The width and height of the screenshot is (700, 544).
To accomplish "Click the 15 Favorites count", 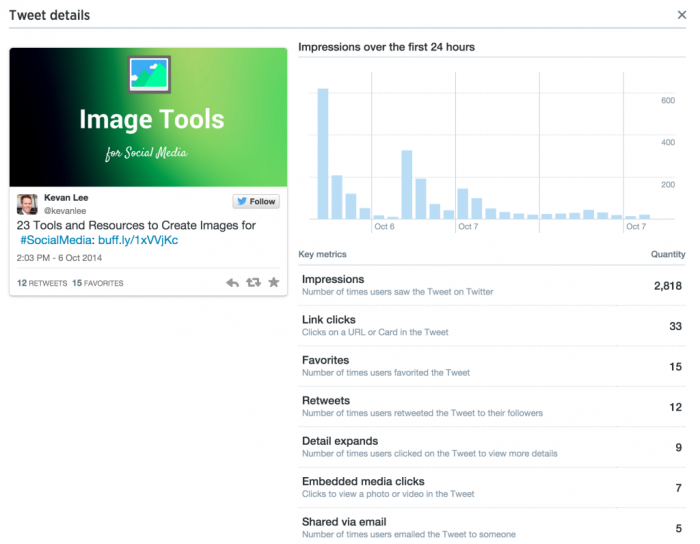I will pyautogui.click(x=98, y=283).
